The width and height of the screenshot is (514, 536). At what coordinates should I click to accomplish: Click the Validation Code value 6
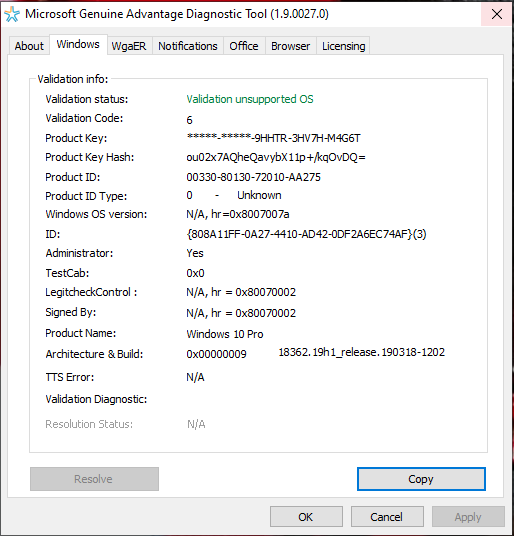189,120
